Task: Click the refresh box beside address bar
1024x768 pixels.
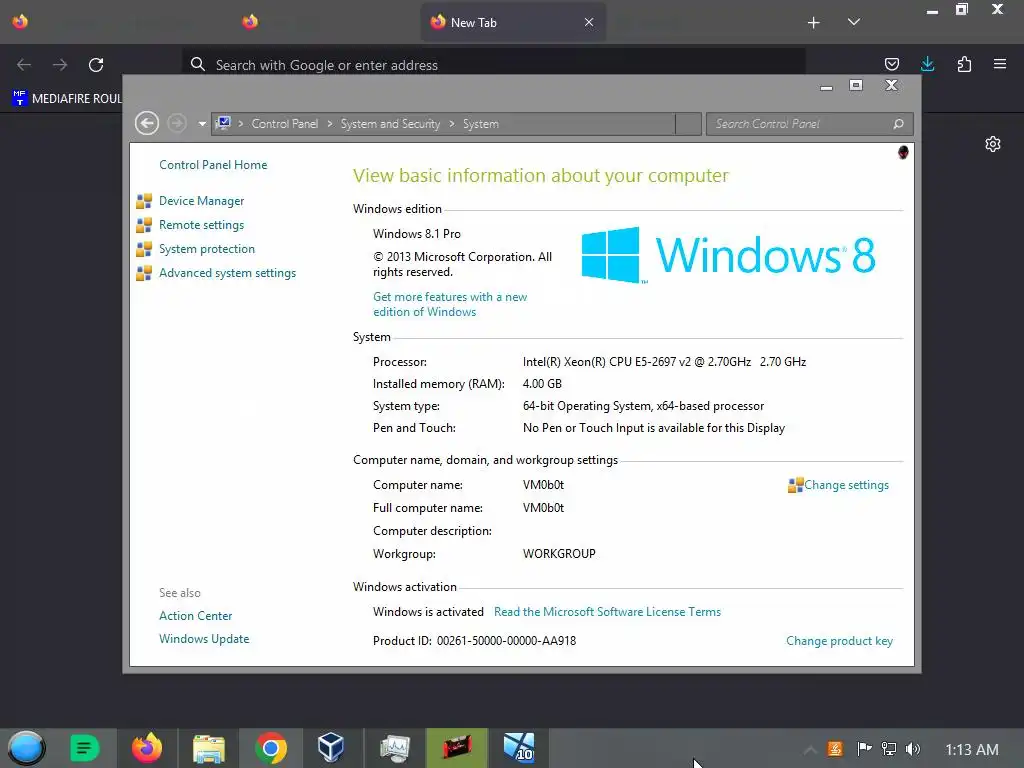Action: coord(688,123)
